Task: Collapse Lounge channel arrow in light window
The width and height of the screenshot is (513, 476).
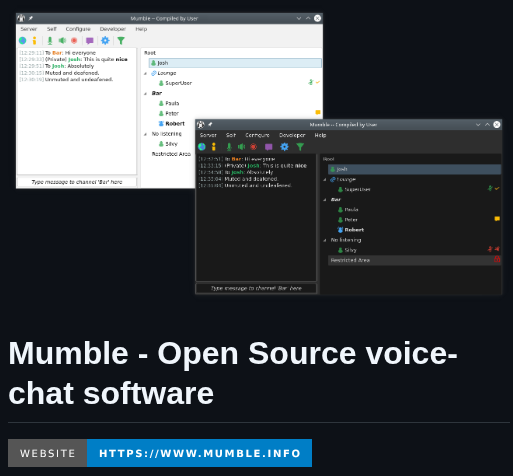Action: pyautogui.click(x=146, y=73)
